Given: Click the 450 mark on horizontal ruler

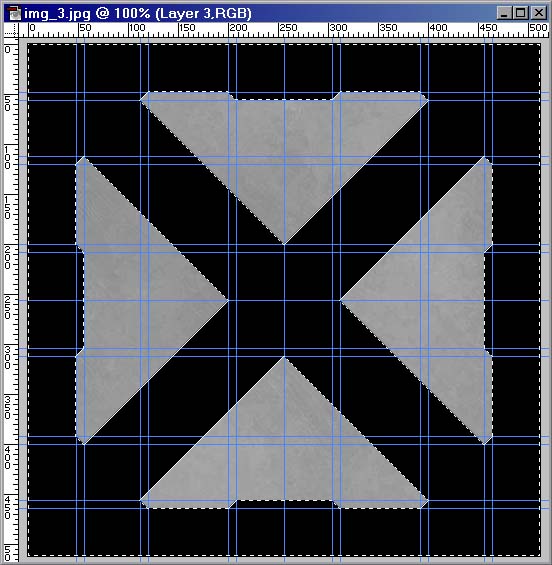Looking at the screenshot, I should coord(488,28).
